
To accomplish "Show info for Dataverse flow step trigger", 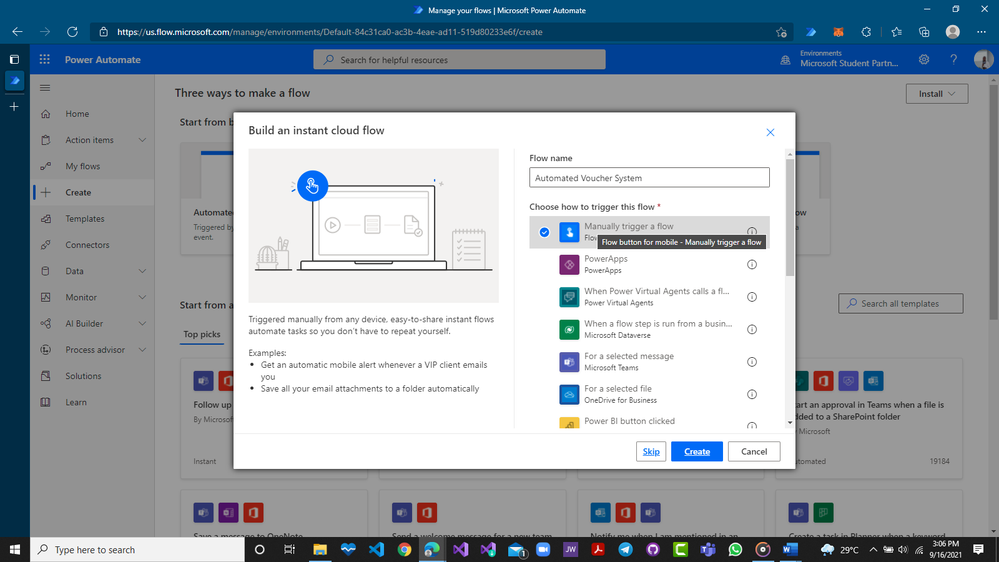I will click(x=752, y=329).
